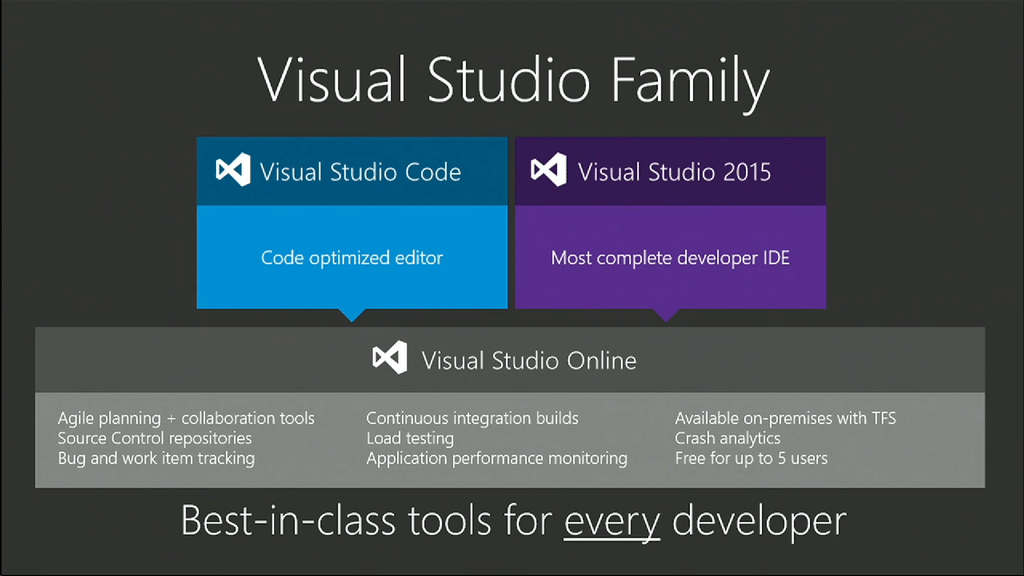This screenshot has width=1024, height=576.
Task: Click the white infinity symbol on blue banner
Action: pos(231,170)
